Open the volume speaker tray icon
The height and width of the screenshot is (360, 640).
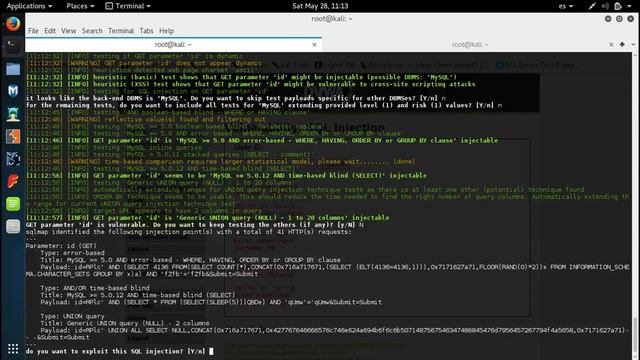tap(605, 6)
